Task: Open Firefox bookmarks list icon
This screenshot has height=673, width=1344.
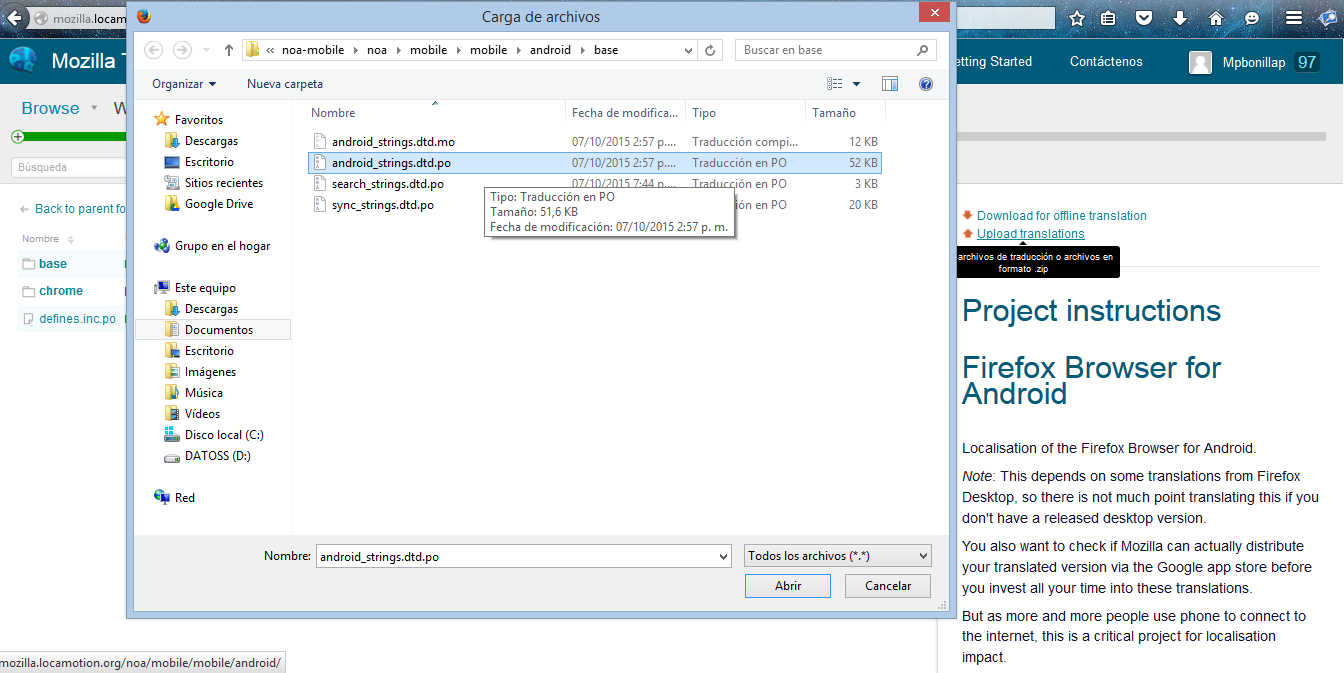Action: [x=1108, y=18]
